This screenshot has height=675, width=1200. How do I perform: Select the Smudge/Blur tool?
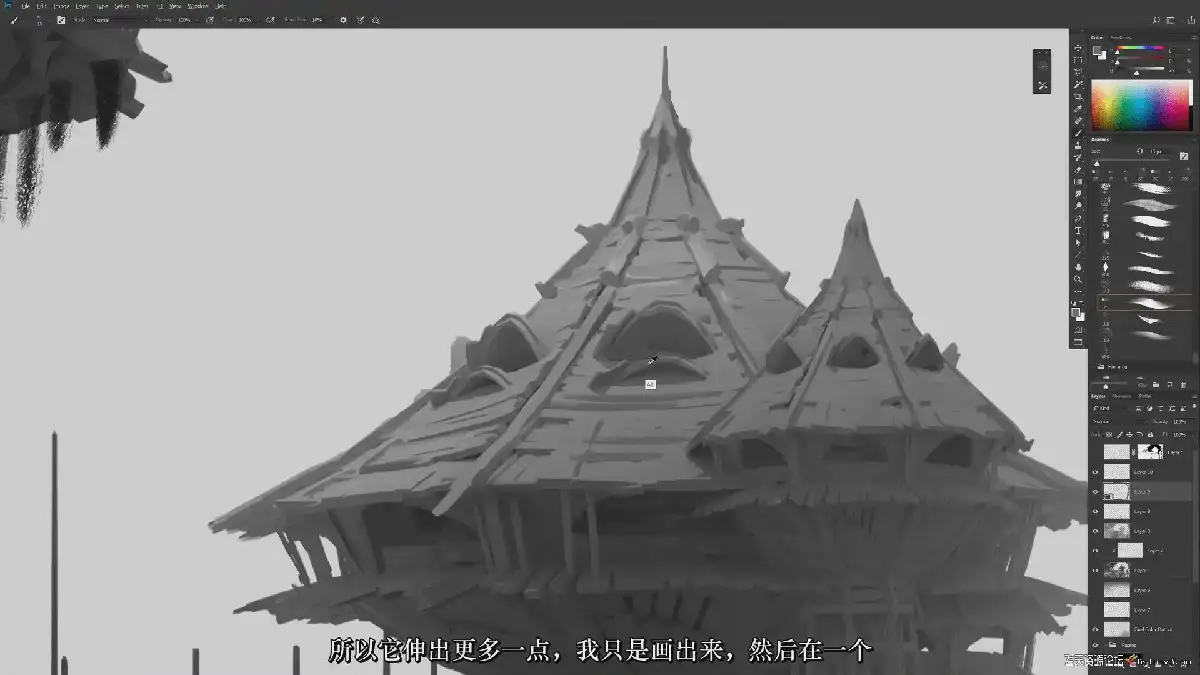1078,194
